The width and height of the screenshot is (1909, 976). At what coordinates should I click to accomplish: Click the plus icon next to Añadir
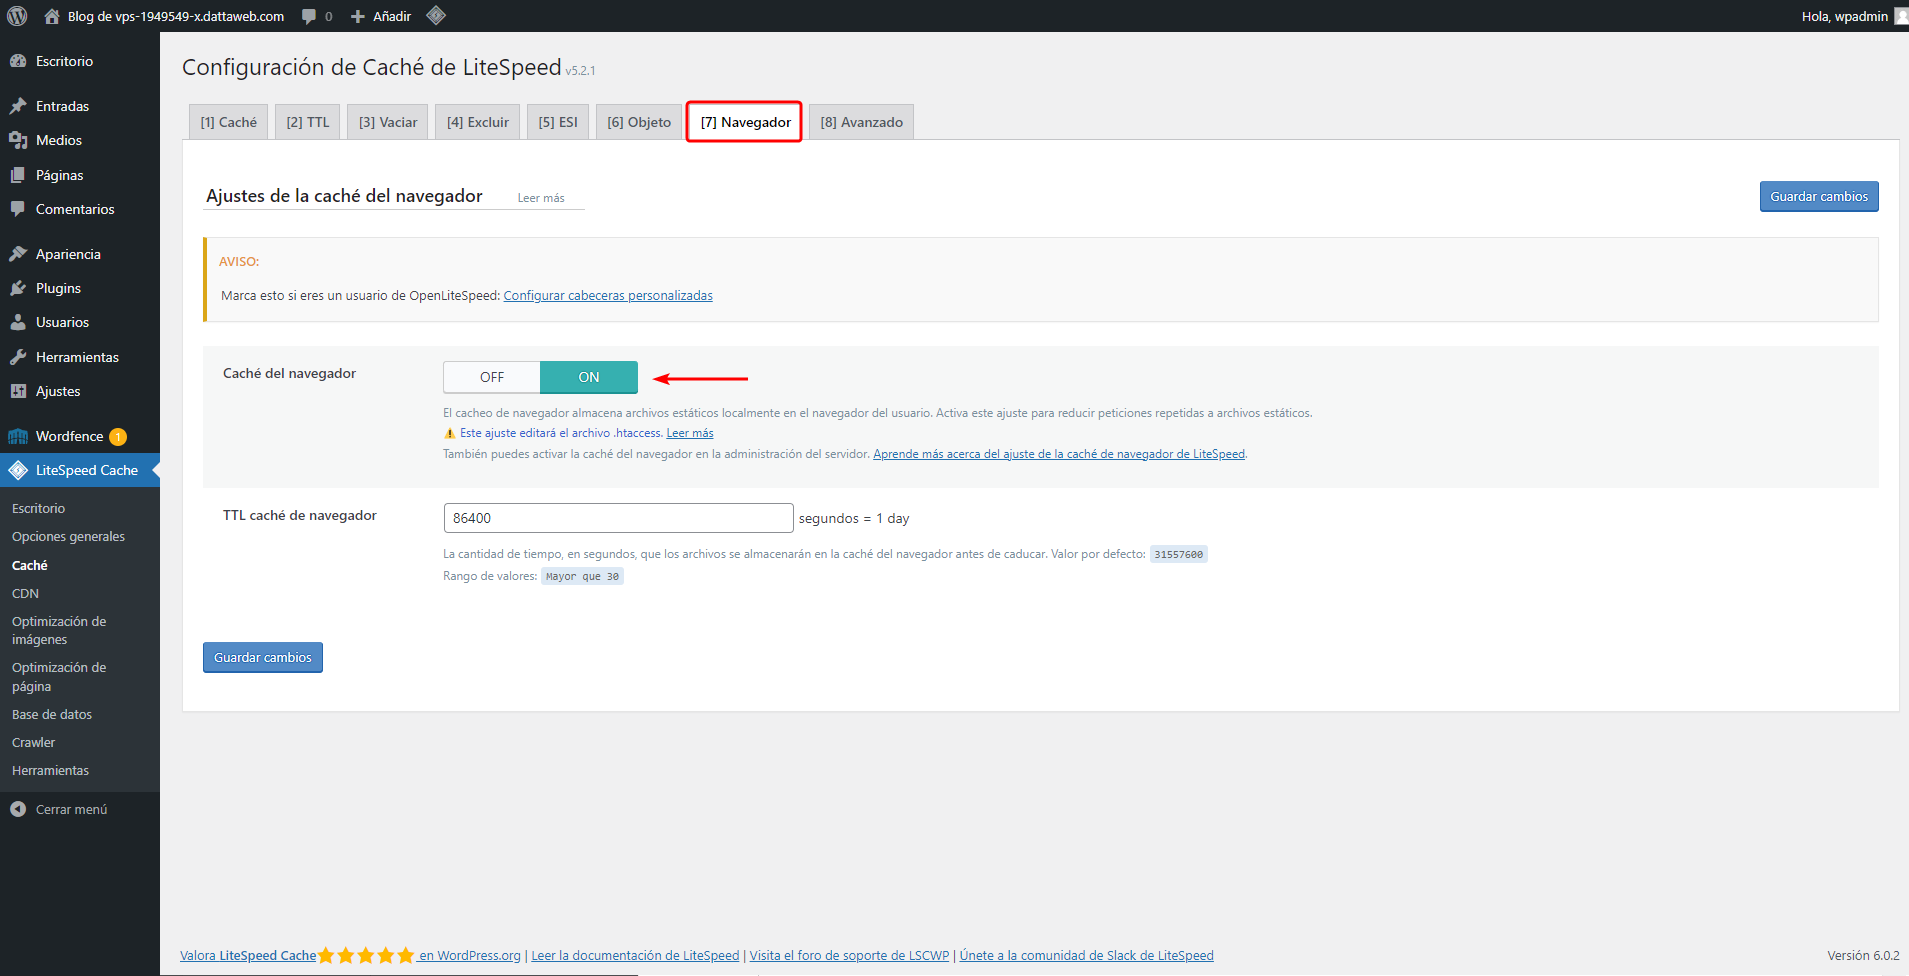357,16
